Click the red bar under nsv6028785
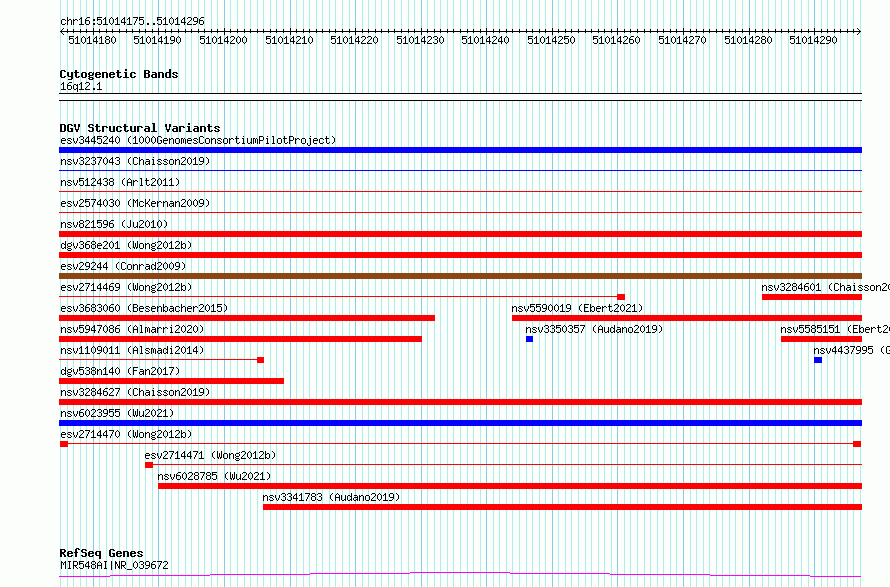Screen dimensions: 890x587 (510, 486)
